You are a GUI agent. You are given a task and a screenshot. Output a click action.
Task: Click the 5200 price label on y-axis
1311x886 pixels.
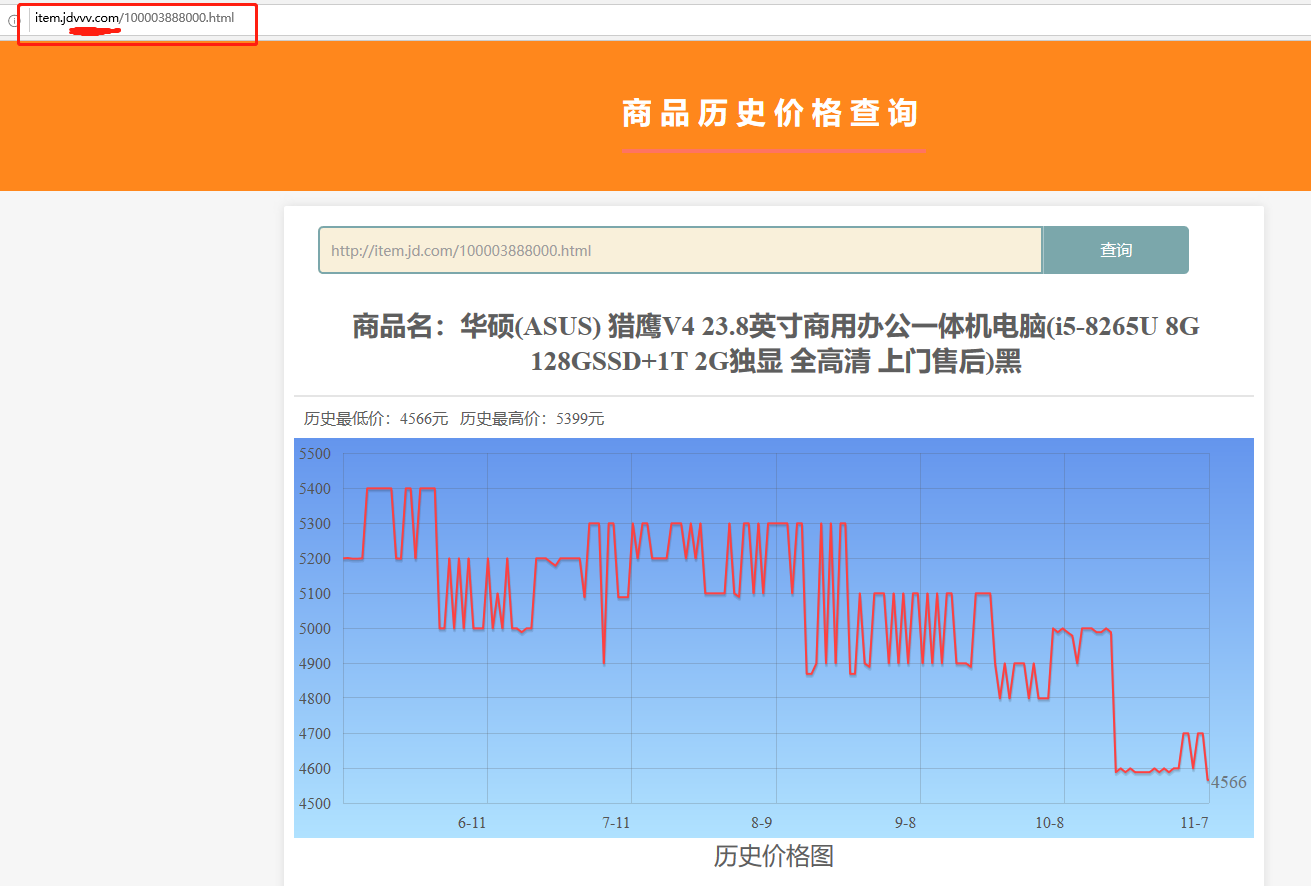pos(314,559)
